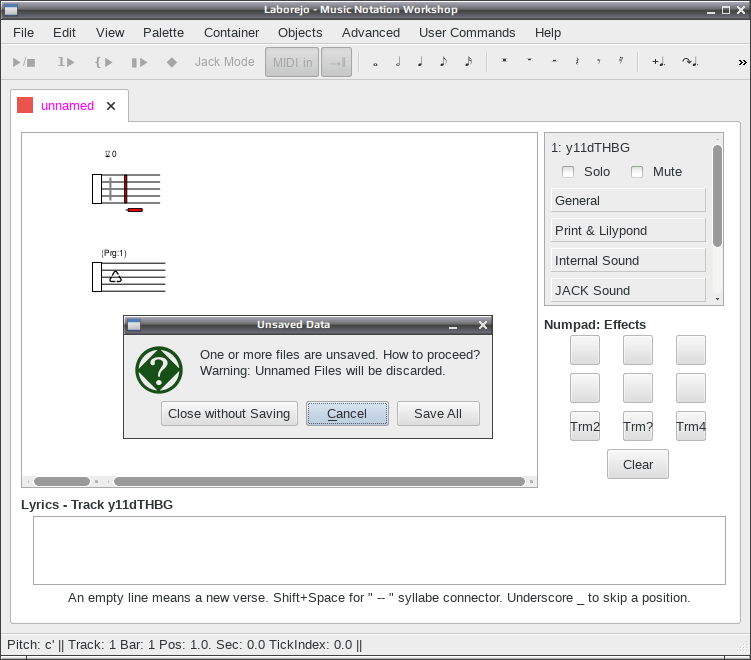Viewport: 751px width, 660px height.
Task: Expand the General section
Action: [628, 200]
